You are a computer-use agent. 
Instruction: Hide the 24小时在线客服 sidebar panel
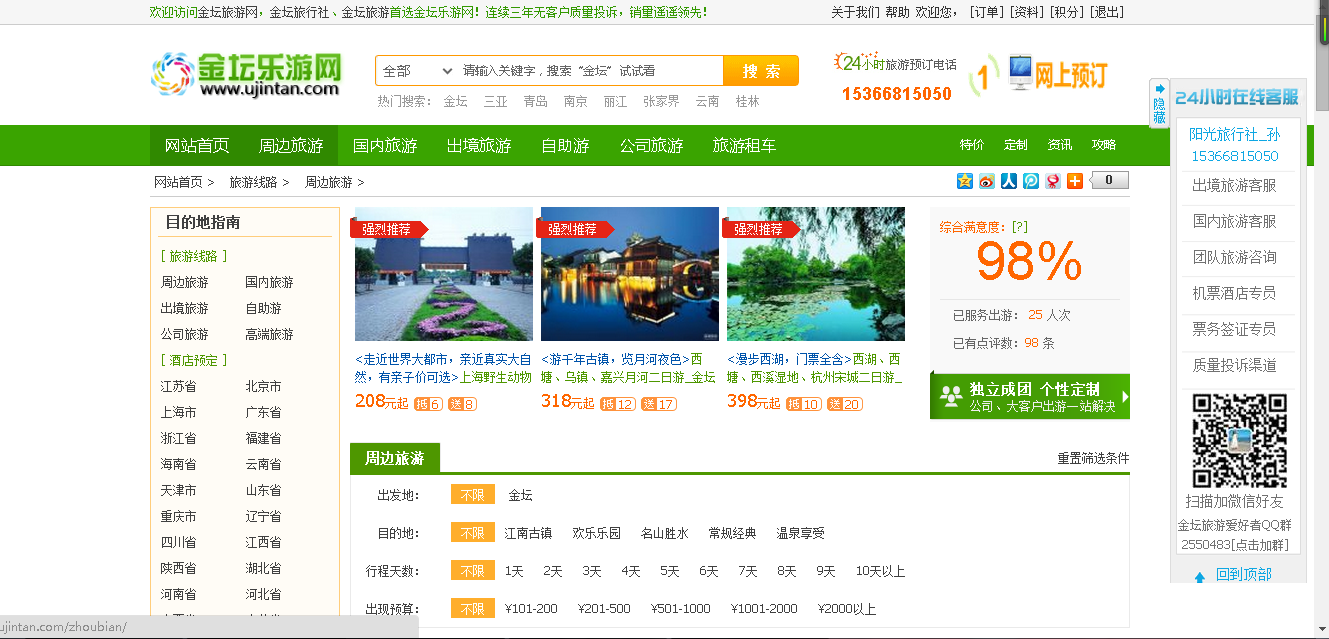coord(1159,103)
